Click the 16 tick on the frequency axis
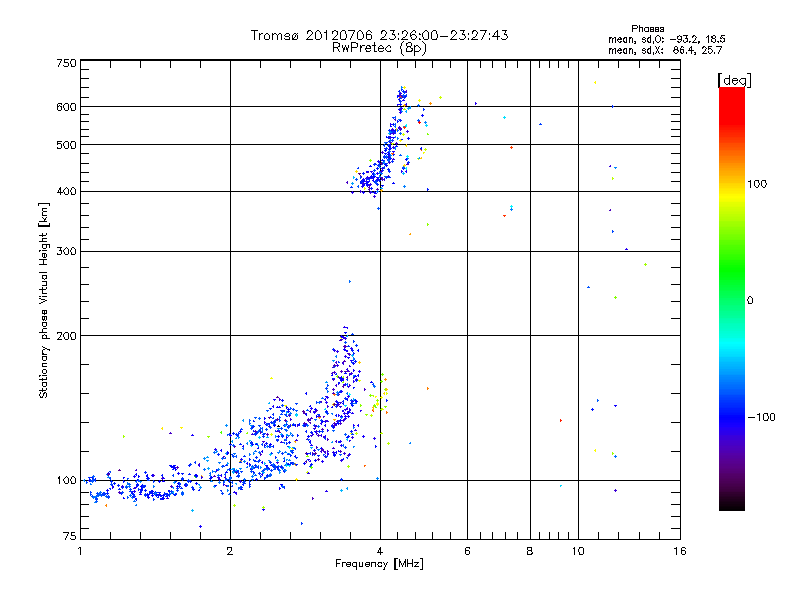This screenshot has width=800, height=600. (679, 552)
